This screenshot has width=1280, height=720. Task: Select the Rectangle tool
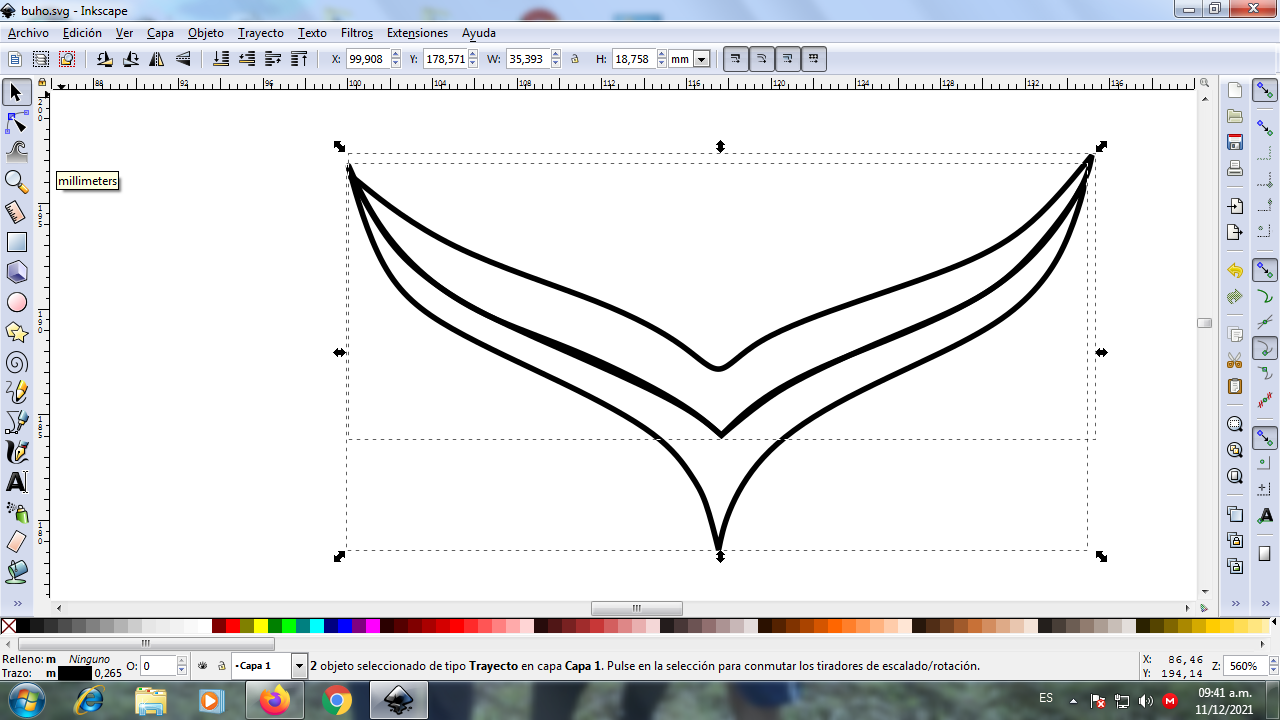point(16,242)
